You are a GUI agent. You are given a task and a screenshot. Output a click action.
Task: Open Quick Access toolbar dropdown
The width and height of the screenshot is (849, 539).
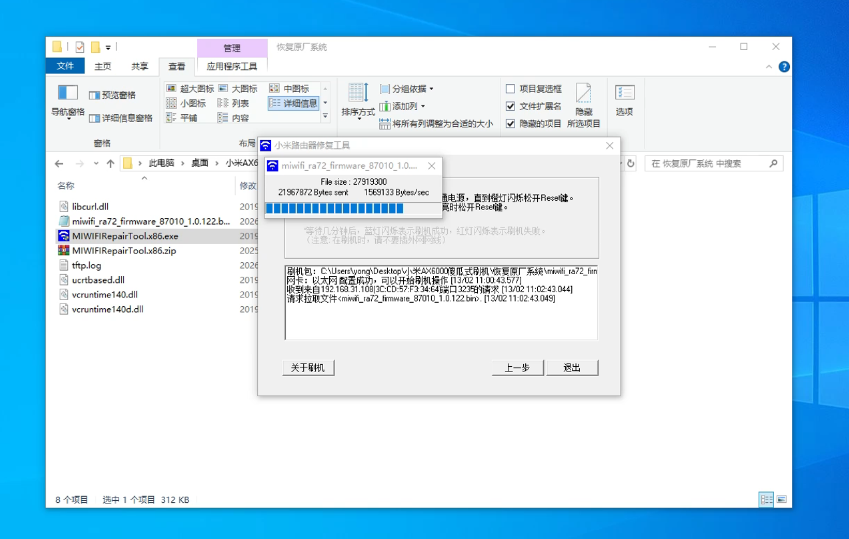108,48
